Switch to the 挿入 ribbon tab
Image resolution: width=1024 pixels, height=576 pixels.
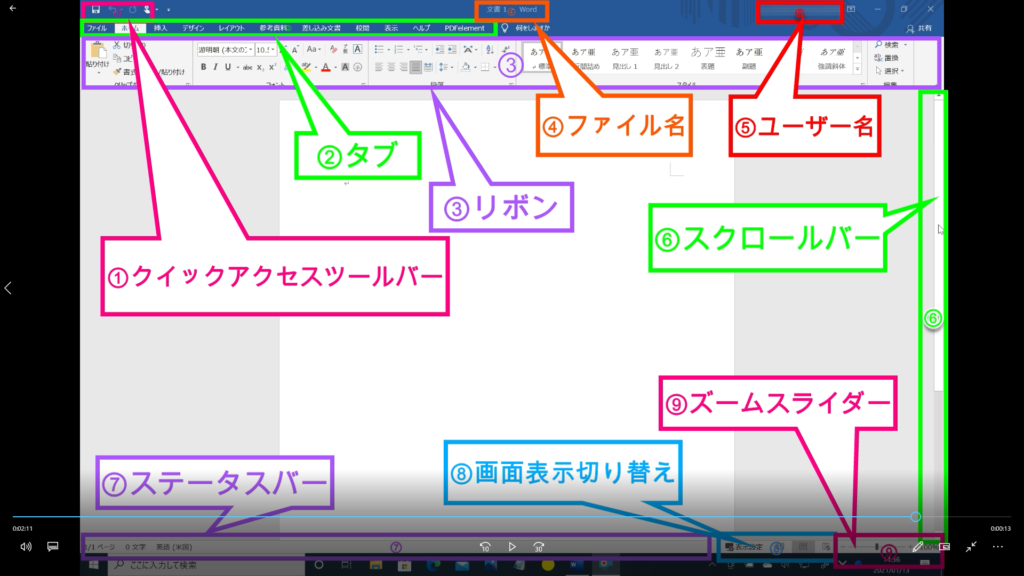160,28
